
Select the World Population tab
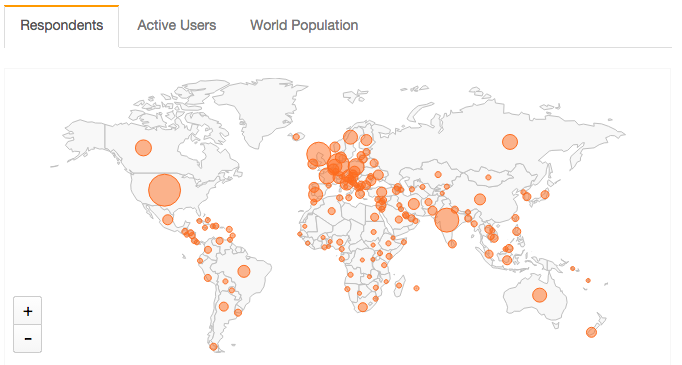(304, 25)
